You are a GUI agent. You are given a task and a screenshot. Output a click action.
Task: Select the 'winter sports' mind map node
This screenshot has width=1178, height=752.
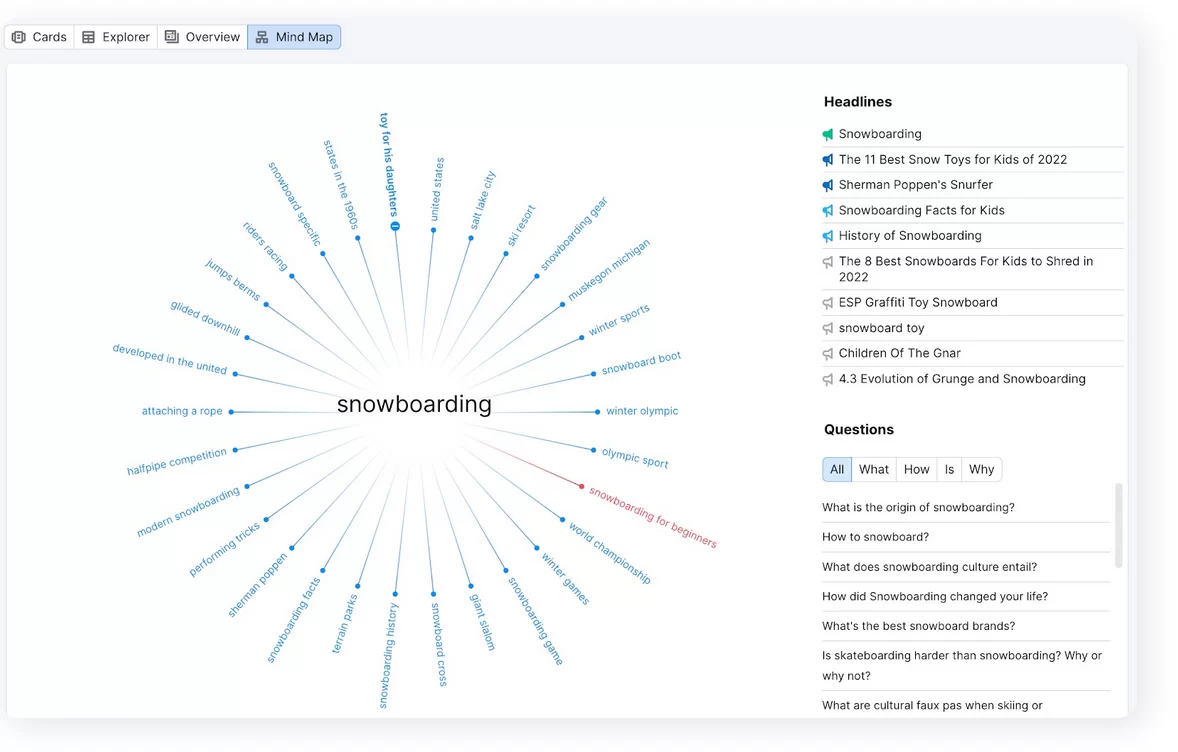pyautogui.click(x=619, y=320)
